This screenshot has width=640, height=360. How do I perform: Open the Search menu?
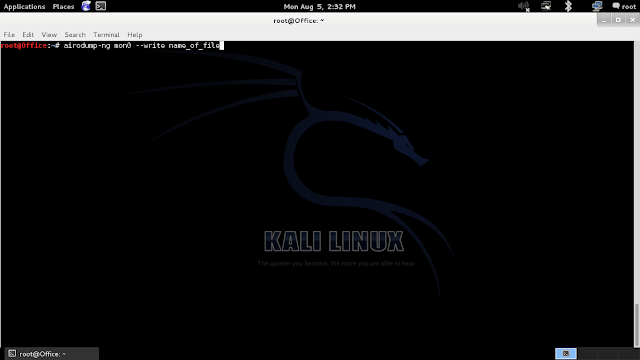pyautogui.click(x=75, y=35)
